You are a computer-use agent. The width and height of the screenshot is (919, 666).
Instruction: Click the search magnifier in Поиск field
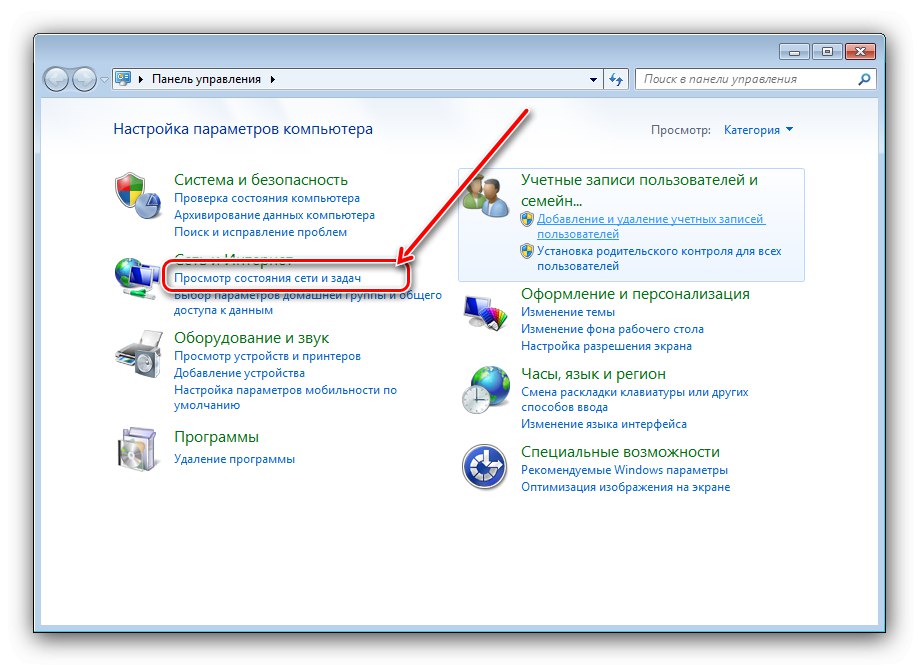tap(864, 78)
